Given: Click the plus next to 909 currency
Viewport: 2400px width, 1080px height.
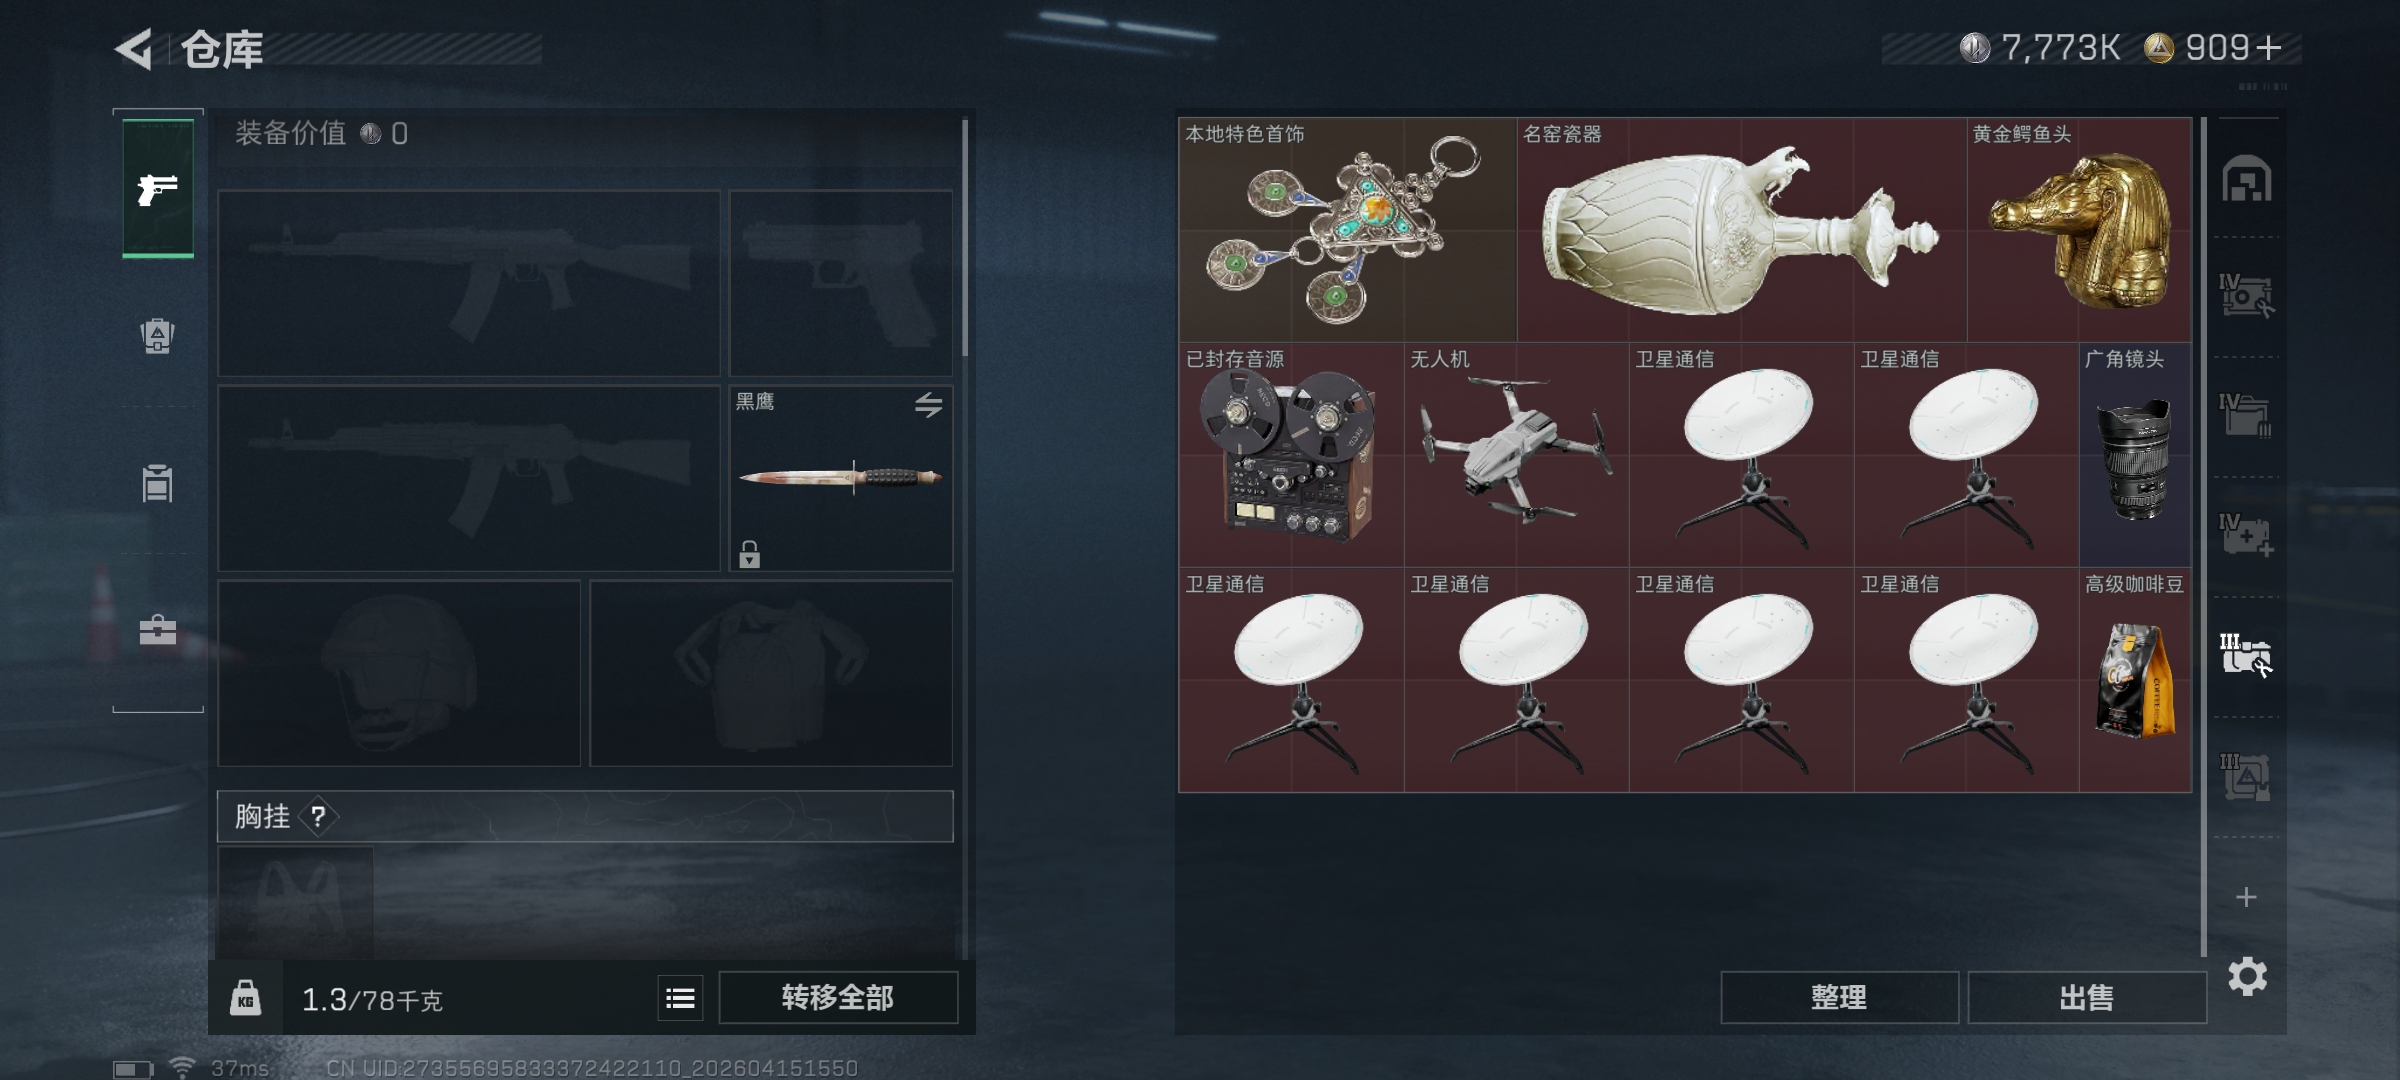Looking at the screenshot, I should click(2269, 48).
